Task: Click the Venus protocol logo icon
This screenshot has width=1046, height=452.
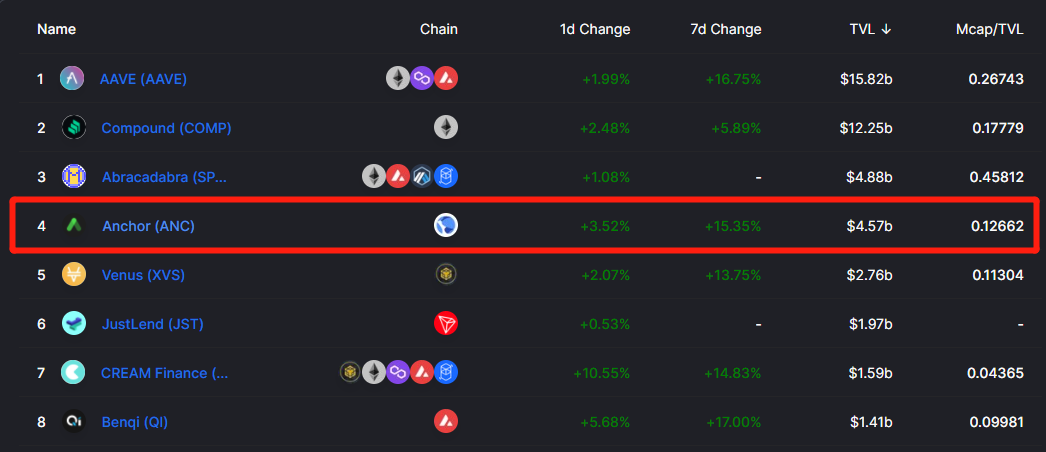Action: 73,275
